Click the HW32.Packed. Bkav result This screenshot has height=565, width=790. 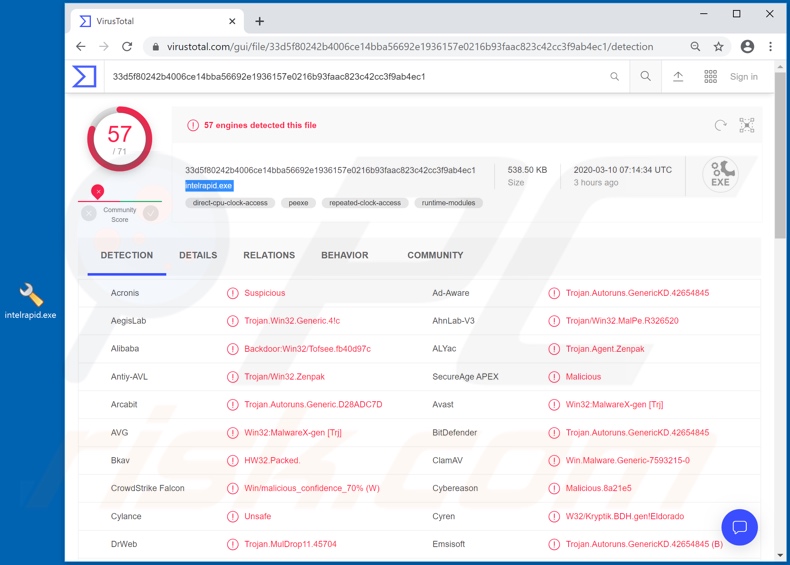coord(272,461)
